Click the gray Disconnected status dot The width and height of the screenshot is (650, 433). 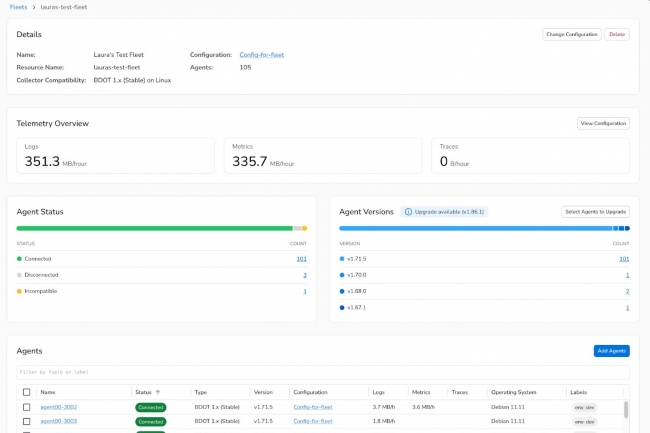click(20, 275)
